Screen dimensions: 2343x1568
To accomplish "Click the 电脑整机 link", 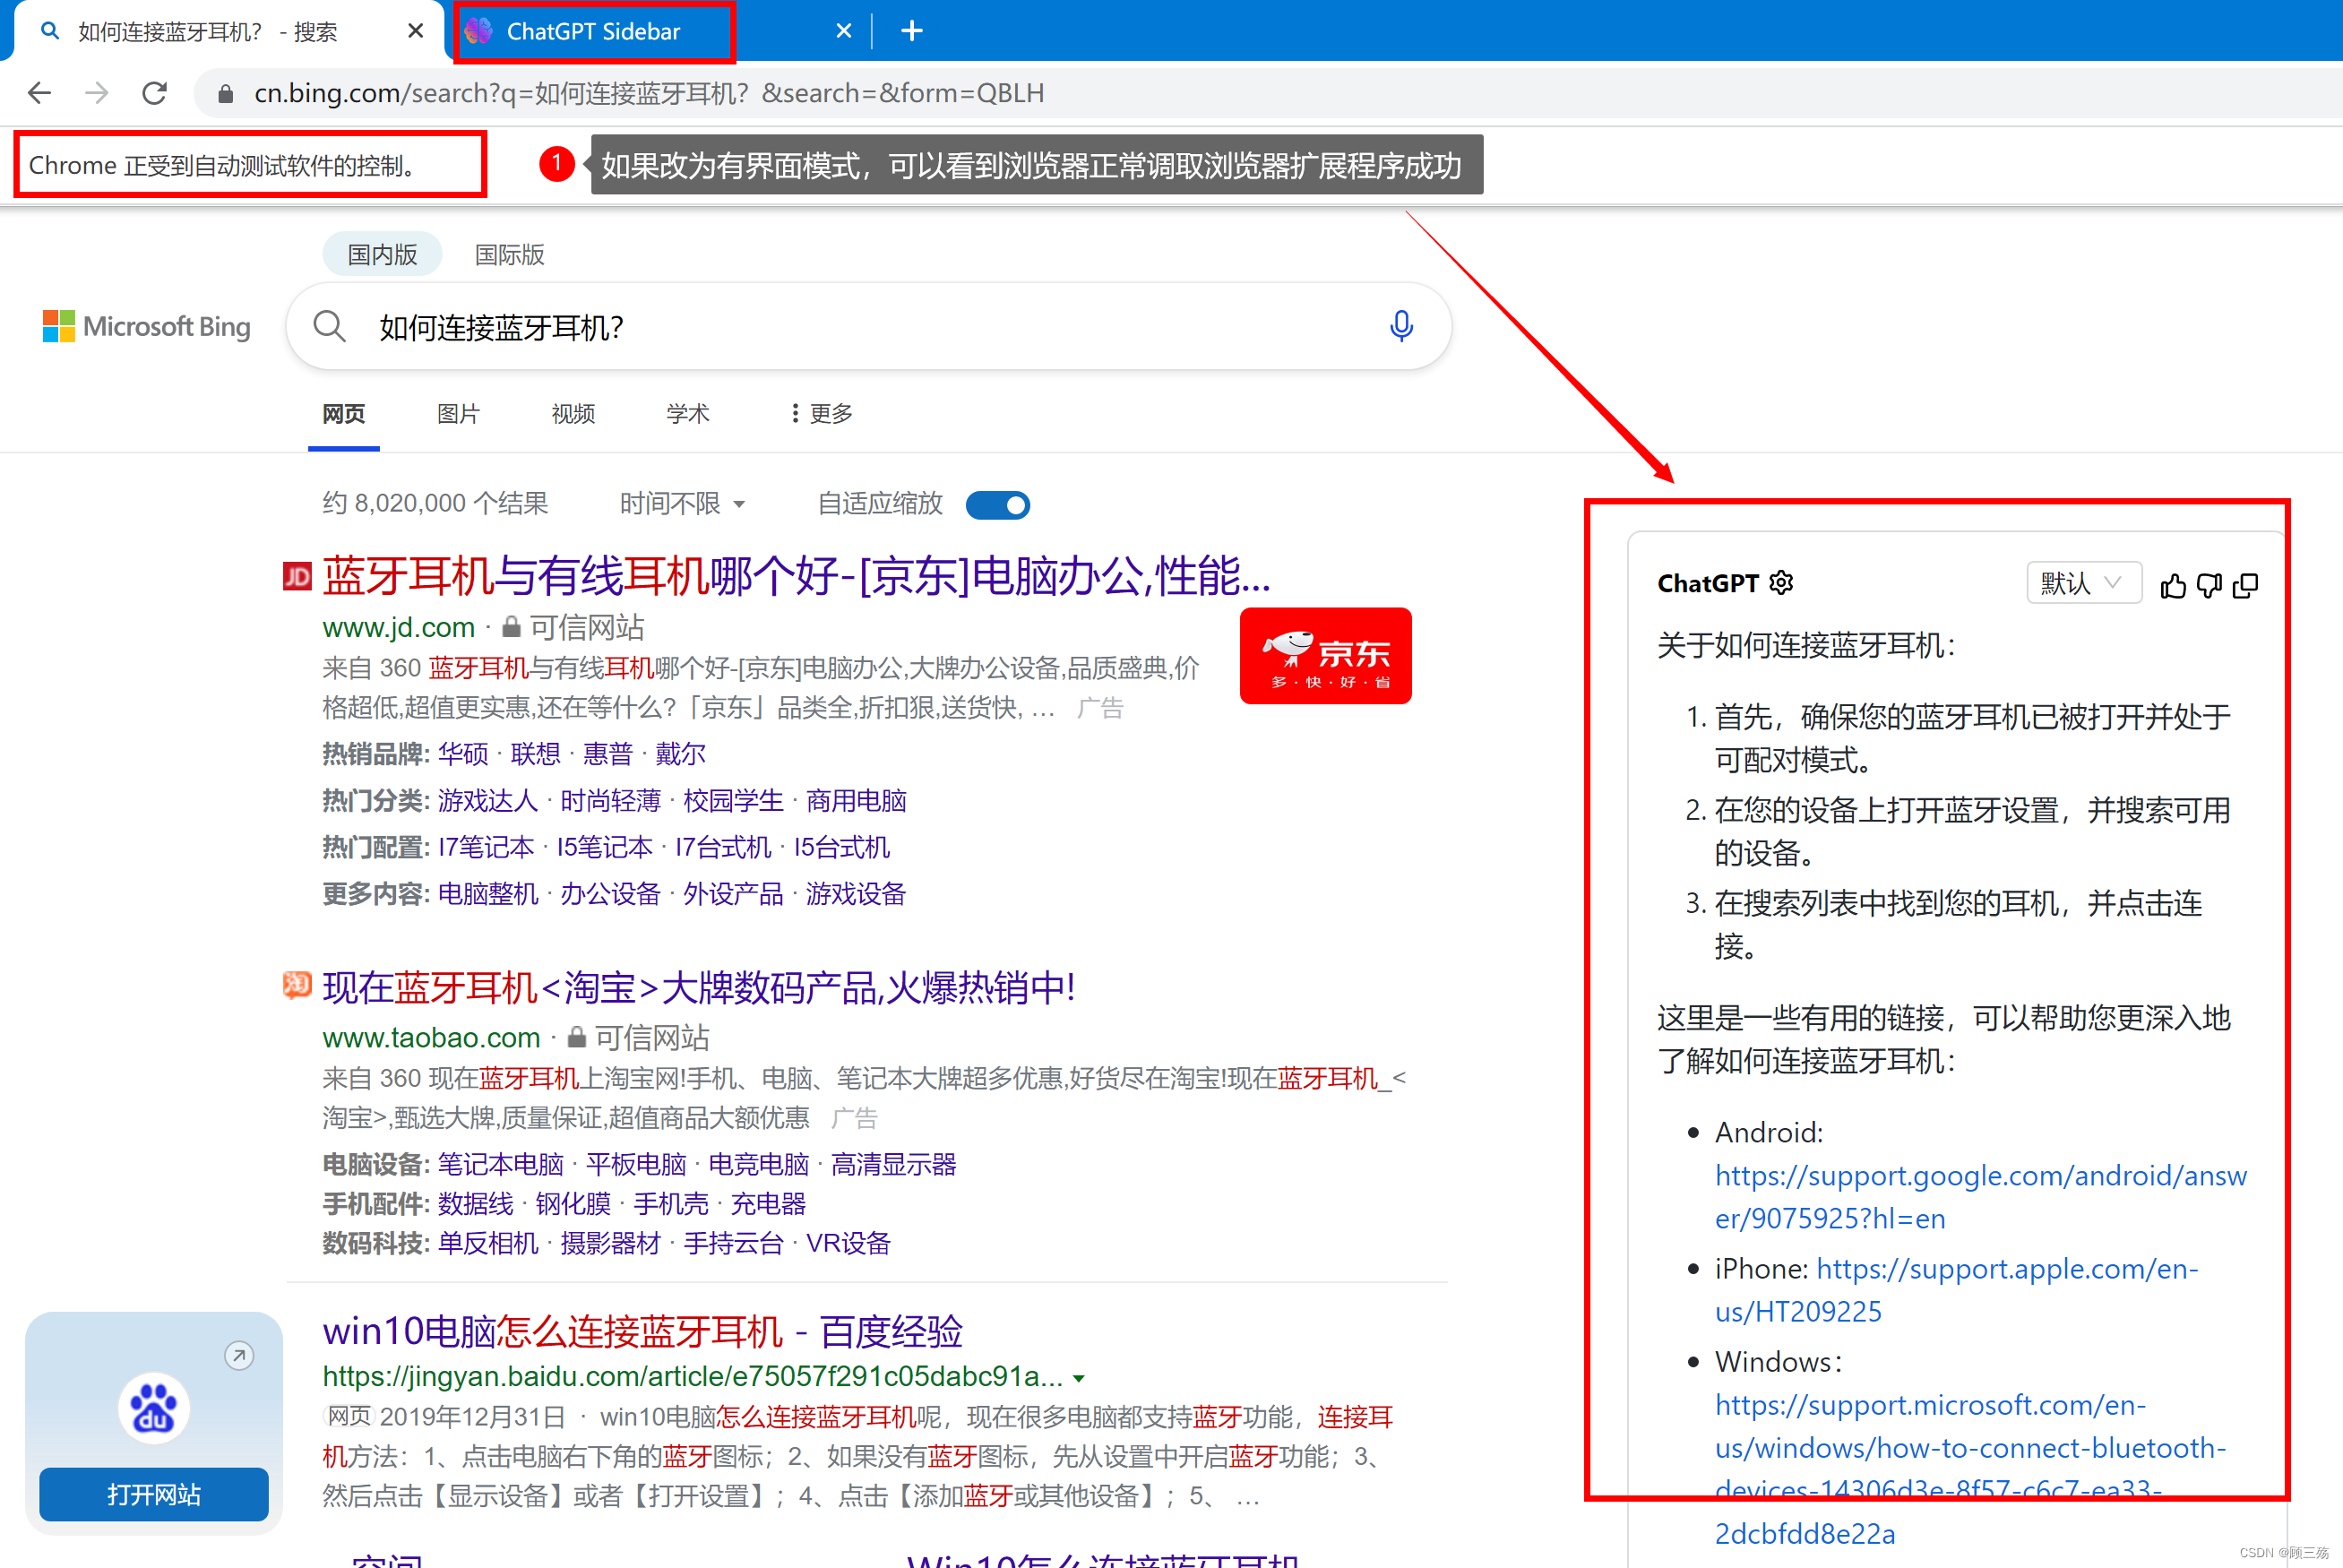I will click(x=488, y=894).
